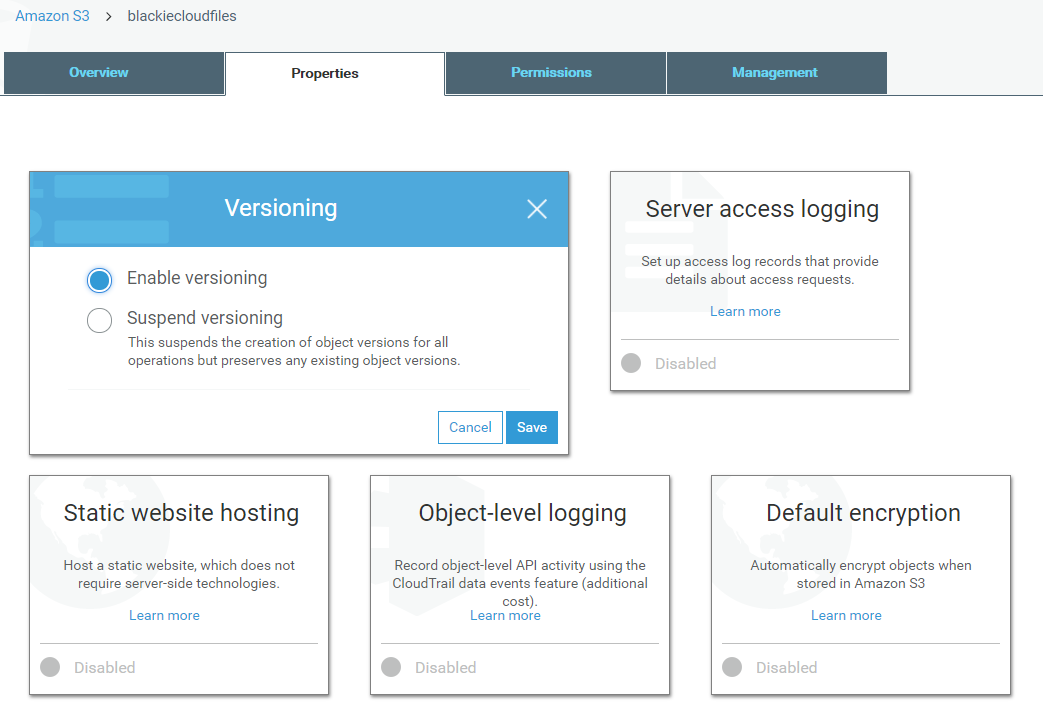Cancel the Versioning changes
The width and height of the screenshot is (1043, 706).
tap(470, 427)
